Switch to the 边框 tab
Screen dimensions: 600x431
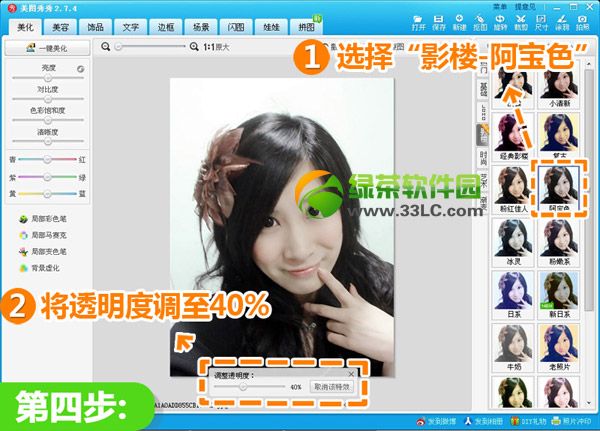[166, 27]
